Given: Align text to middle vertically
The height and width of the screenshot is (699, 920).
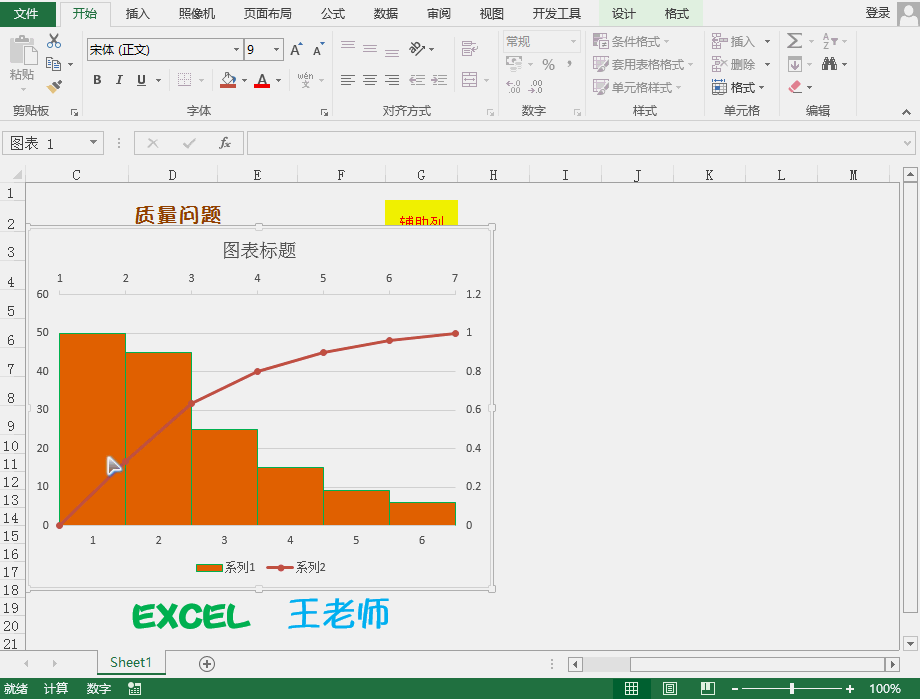Looking at the screenshot, I should coord(370,48).
